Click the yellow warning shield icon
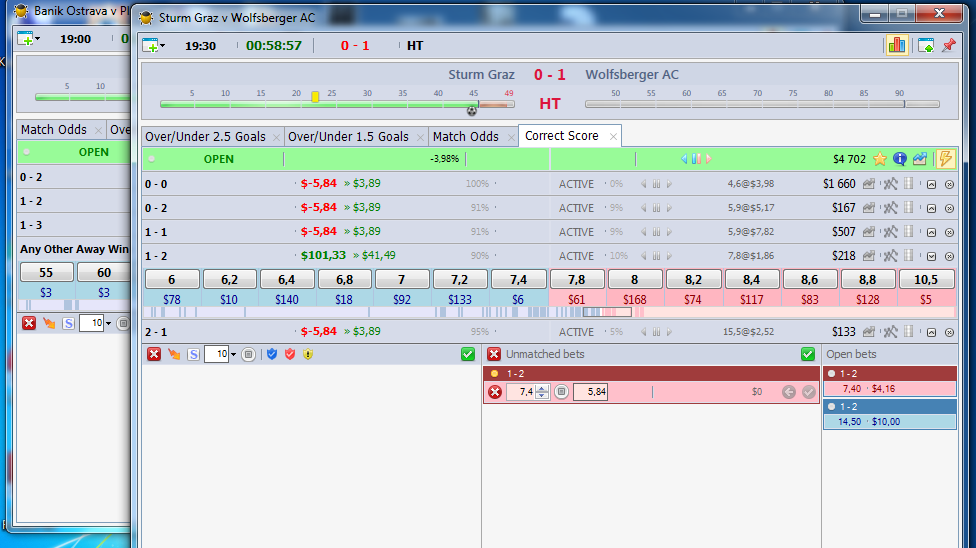Screen dimensions: 976x548 [x=307, y=354]
